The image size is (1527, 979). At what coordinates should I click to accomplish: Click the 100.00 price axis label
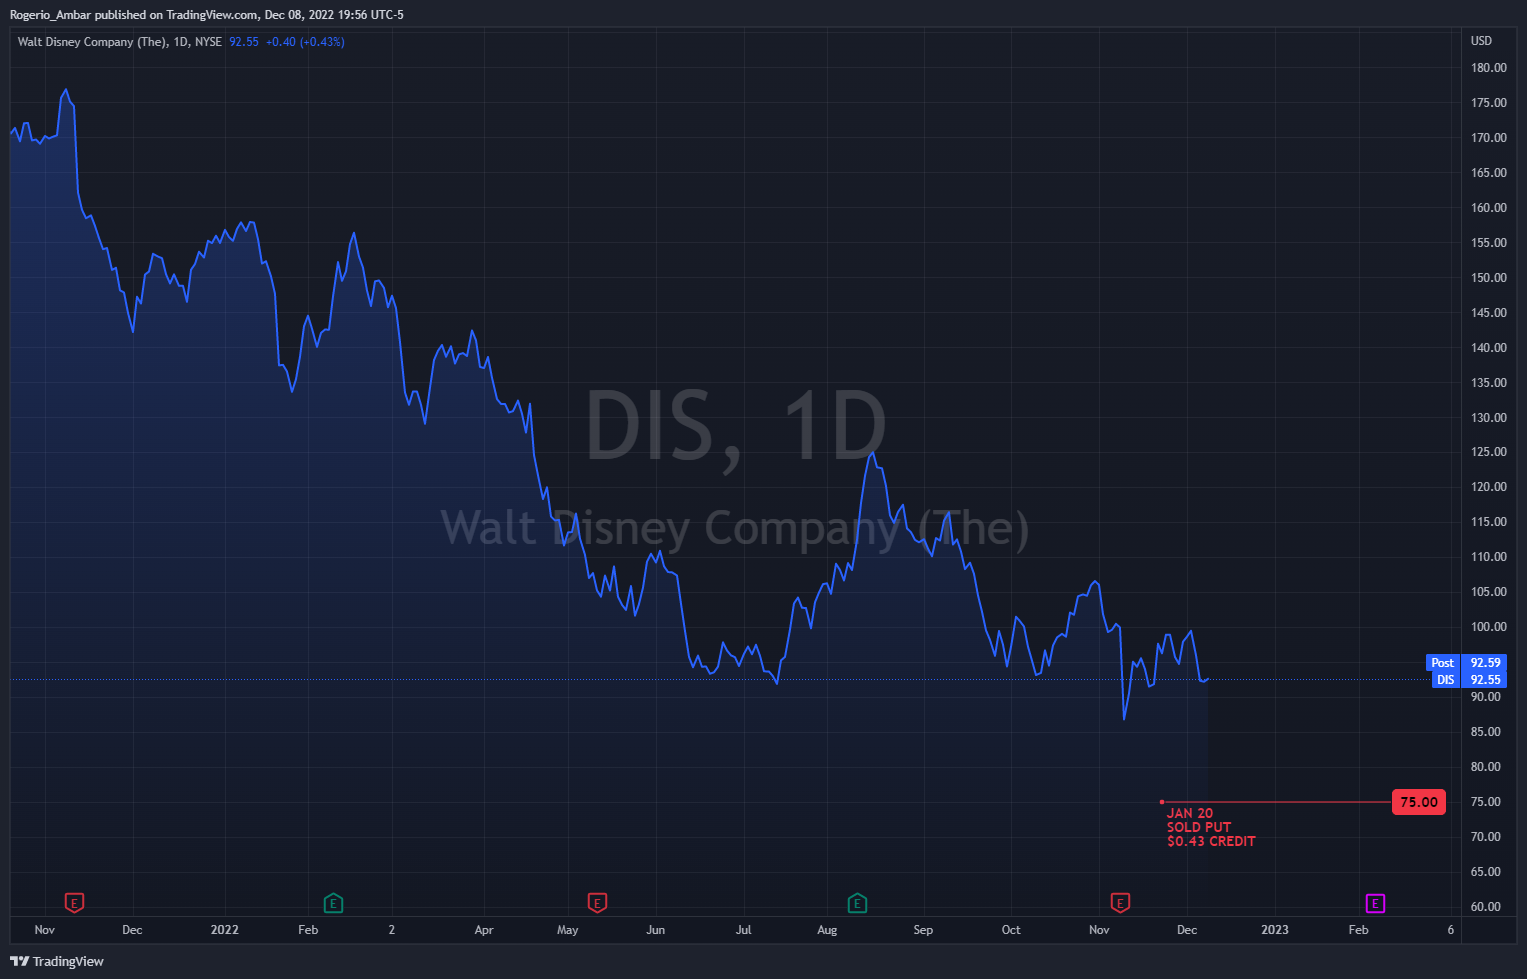click(x=1488, y=627)
